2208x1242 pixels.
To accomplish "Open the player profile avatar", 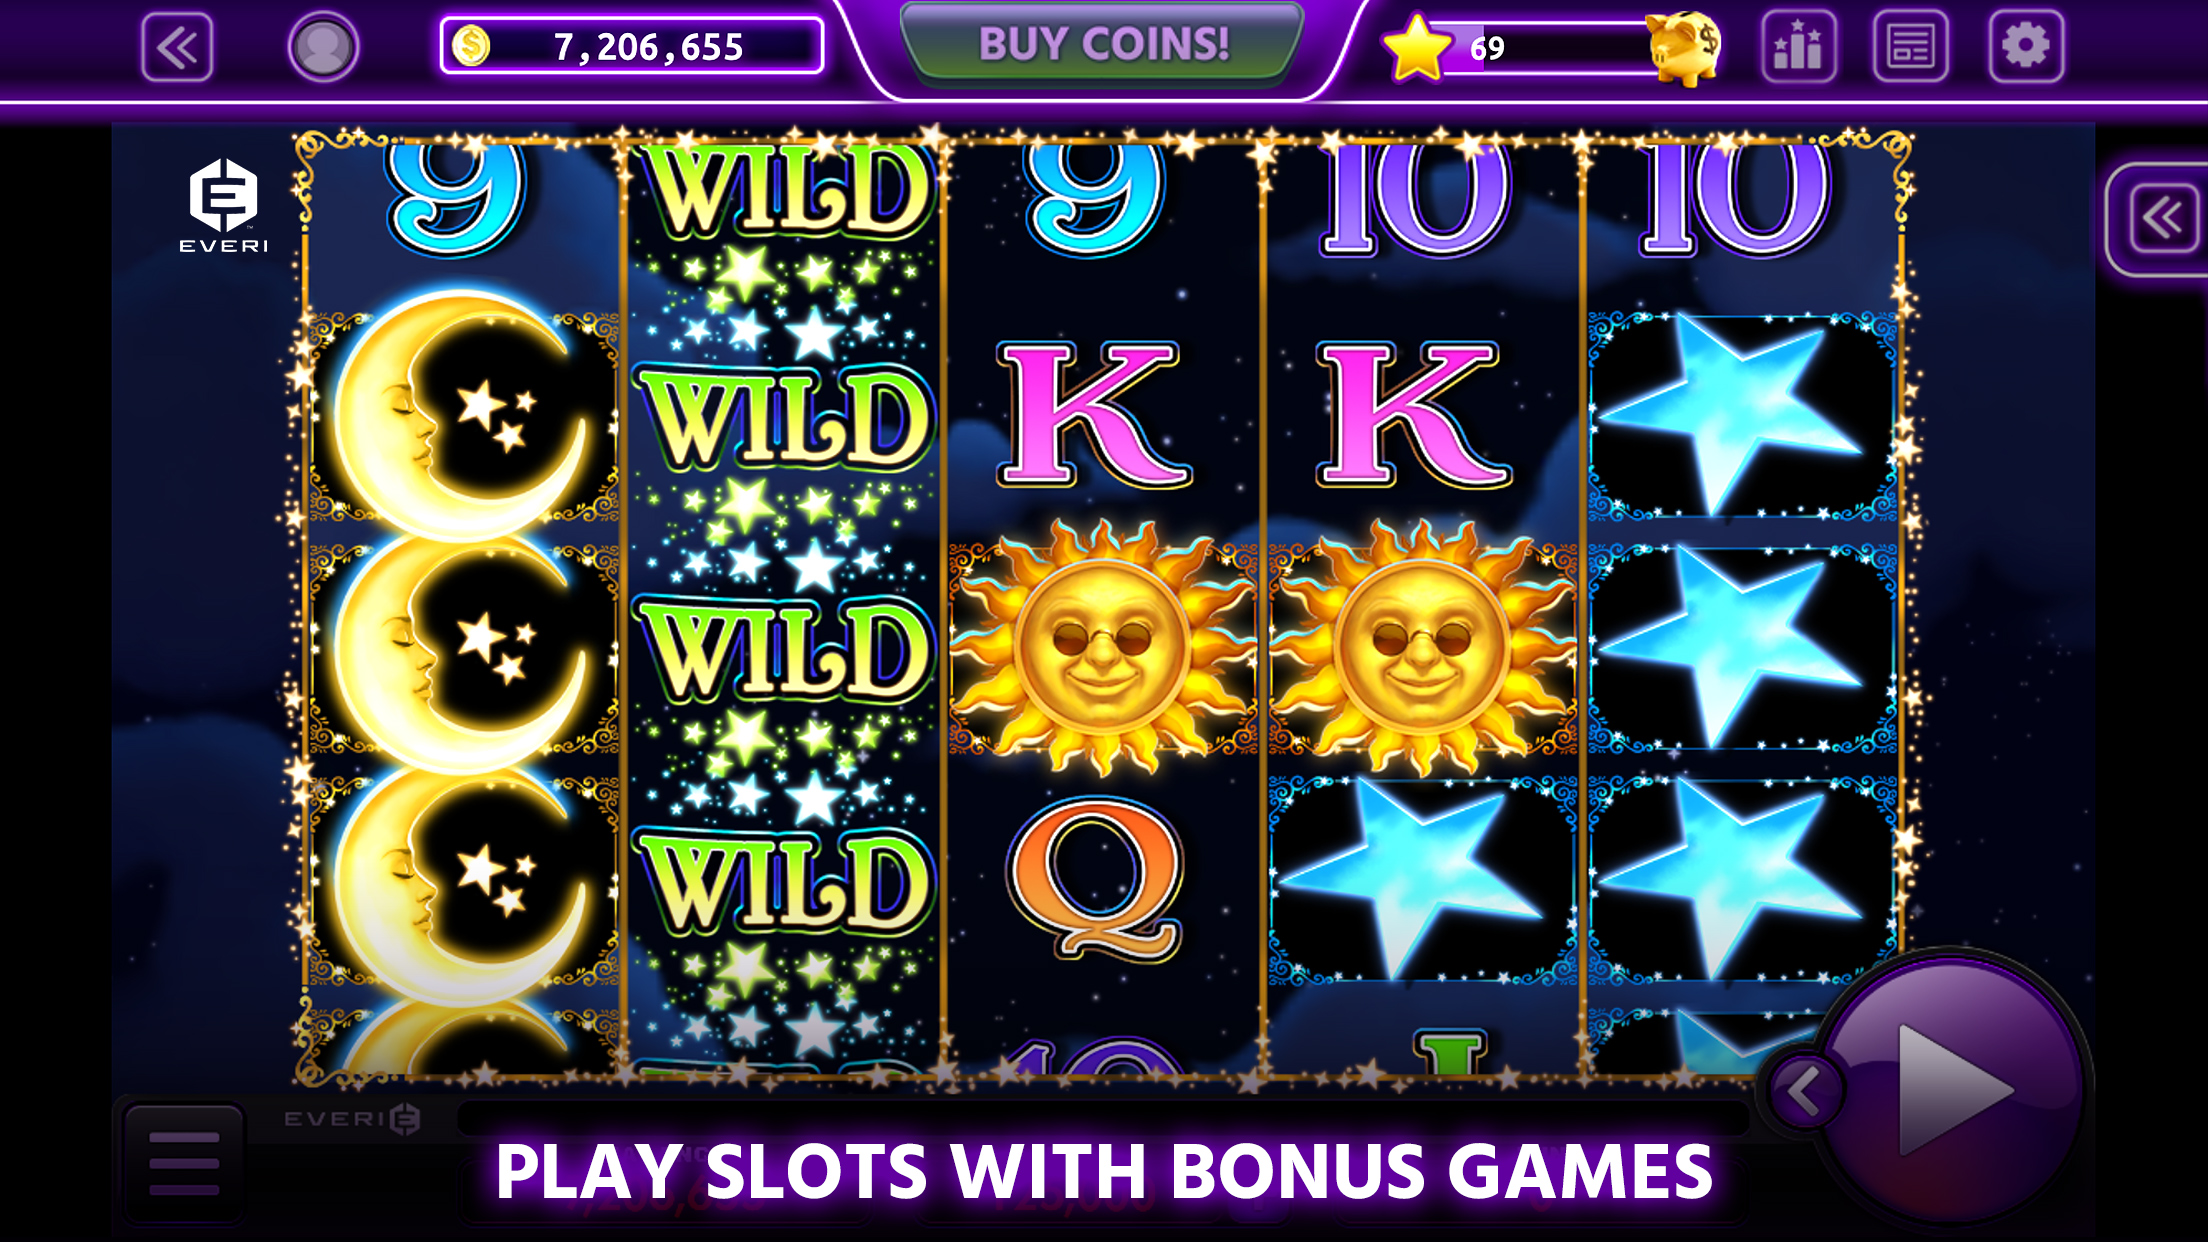I will tap(323, 47).
